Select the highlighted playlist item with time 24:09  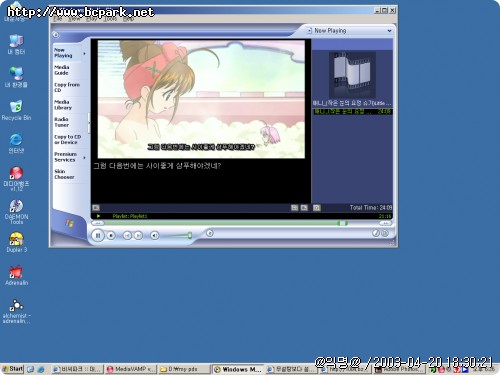tap(352, 111)
